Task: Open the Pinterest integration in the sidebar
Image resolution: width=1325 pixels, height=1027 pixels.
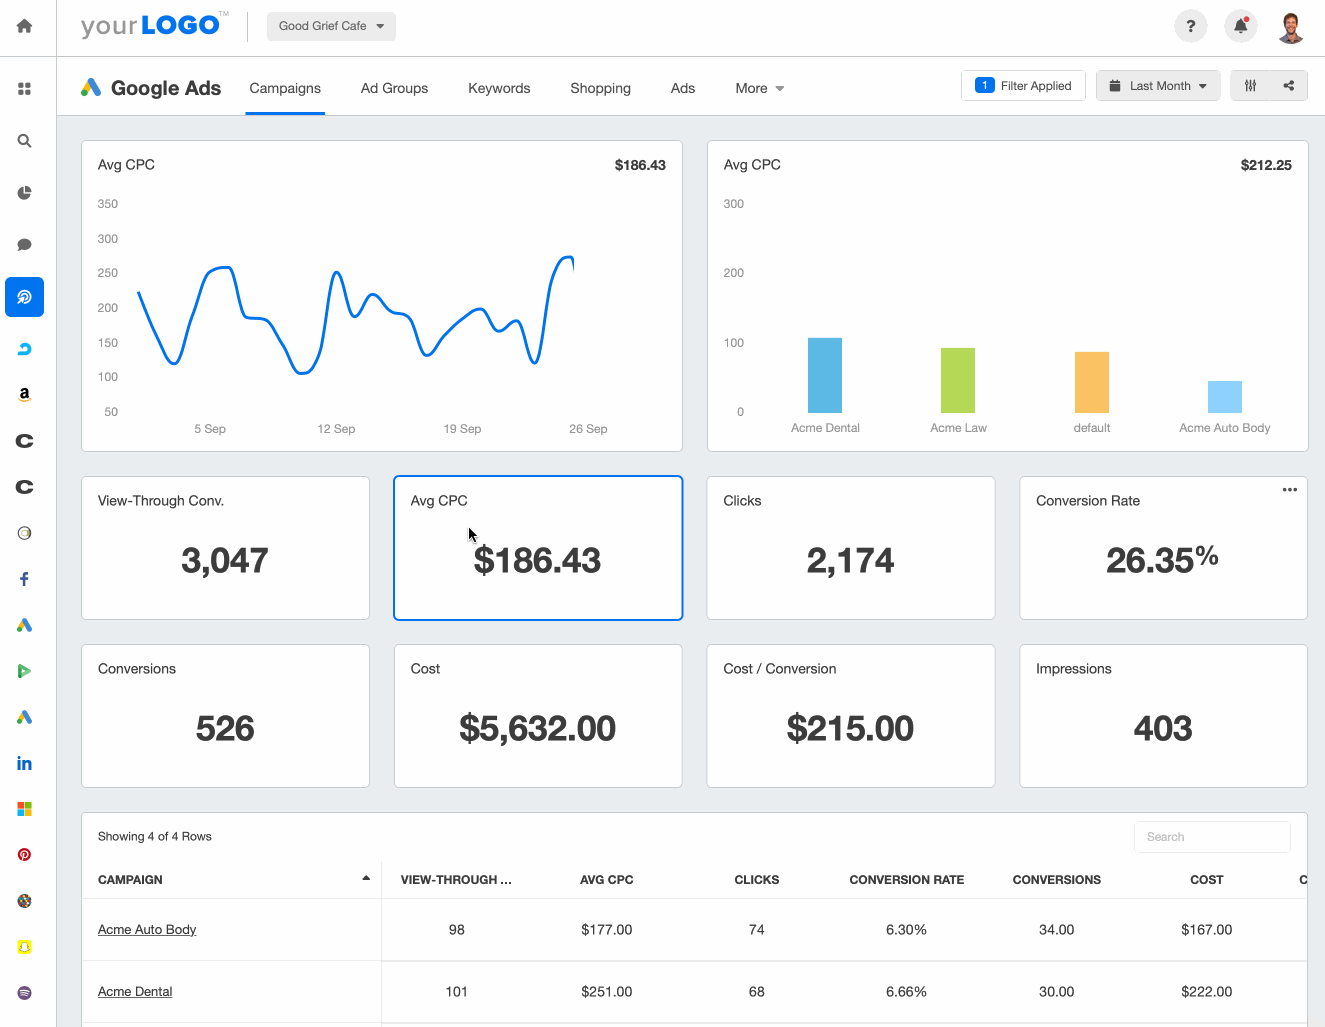Action: [24, 854]
